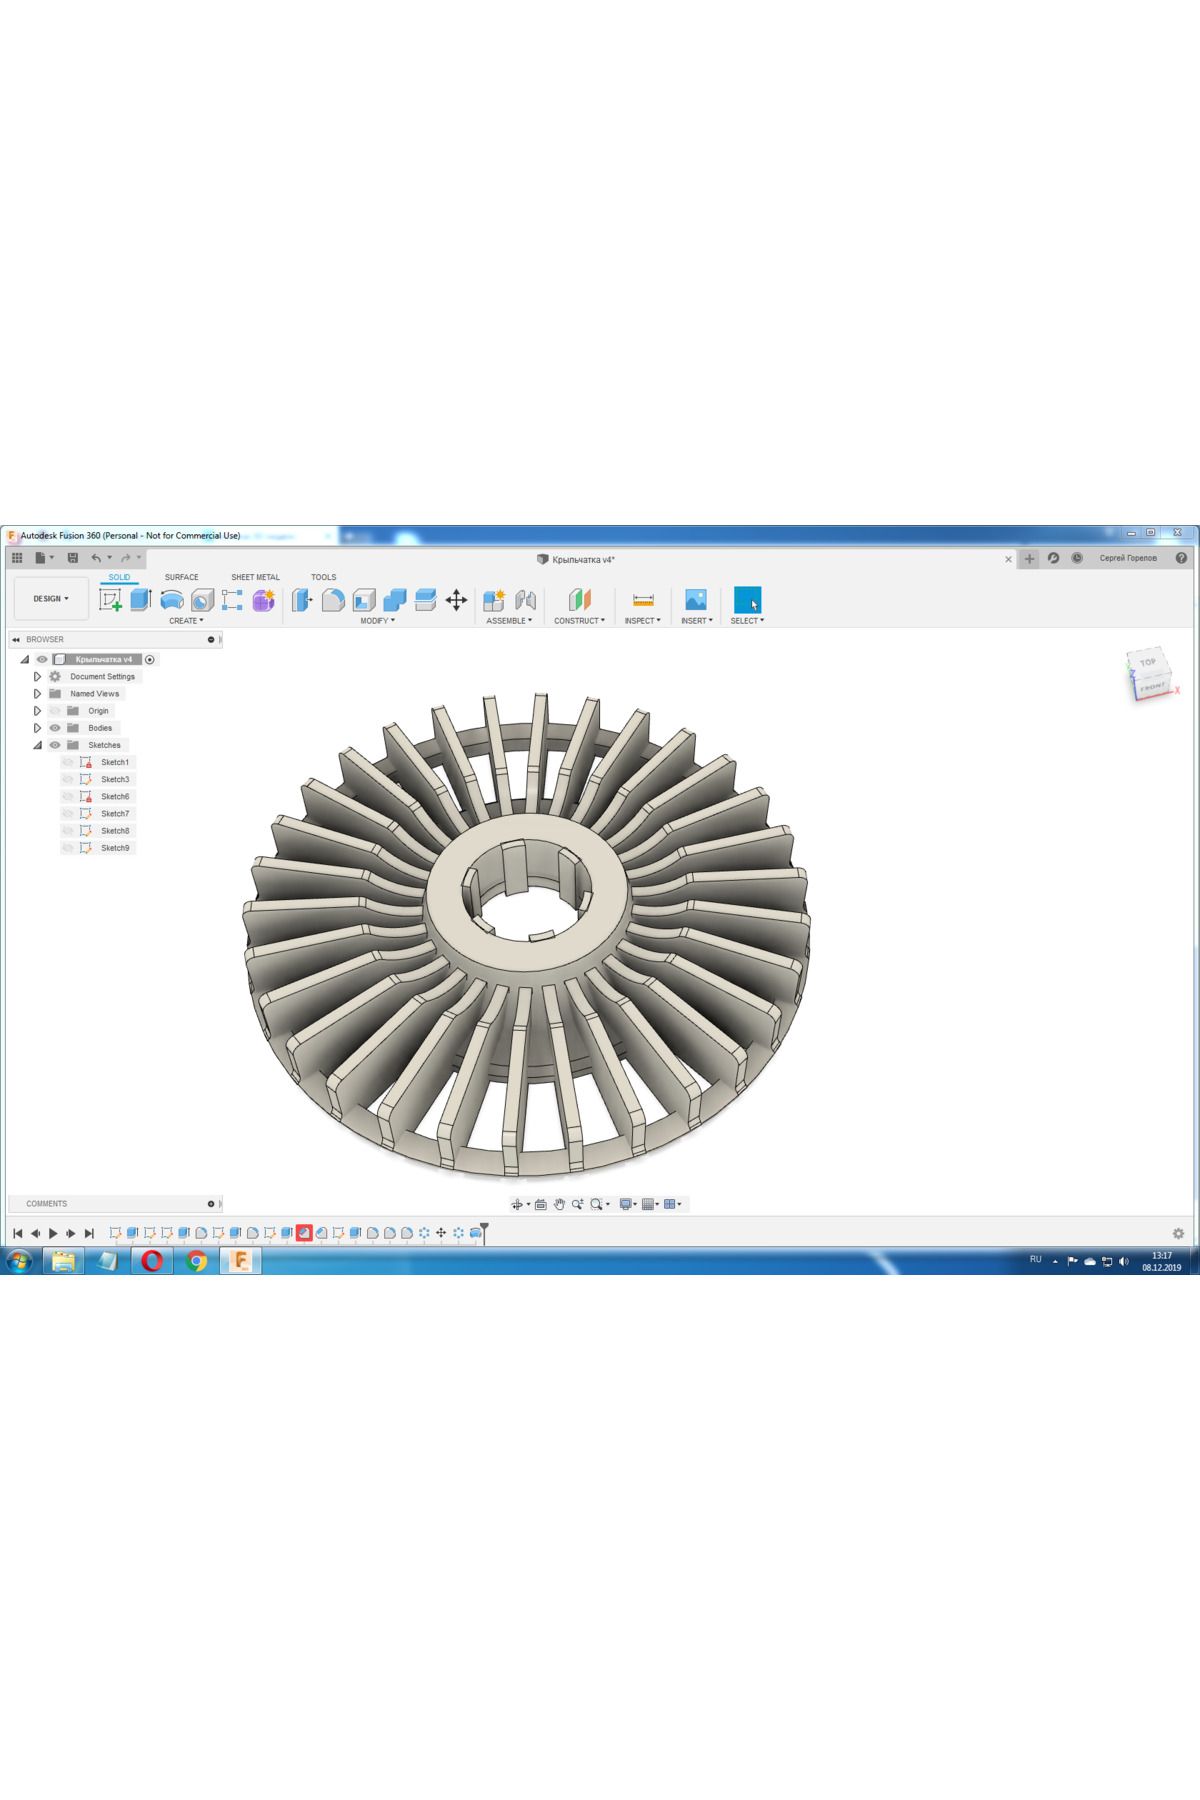Click the Look At icon in navigation bar
This screenshot has width=1200, height=1800.
pyautogui.click(x=541, y=1204)
